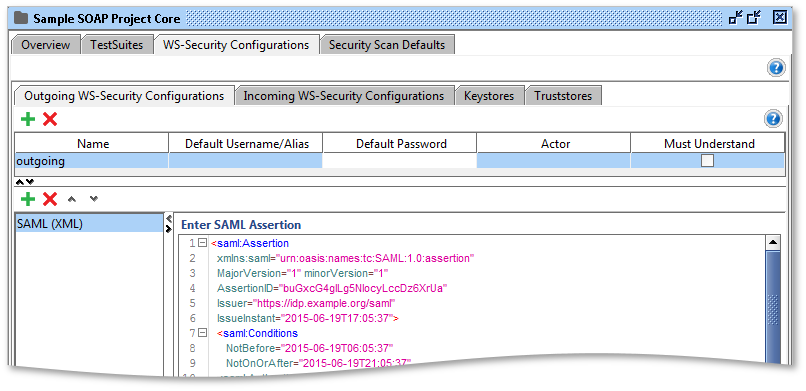Click the Actor column header
The image size is (806, 391).
[x=554, y=143]
